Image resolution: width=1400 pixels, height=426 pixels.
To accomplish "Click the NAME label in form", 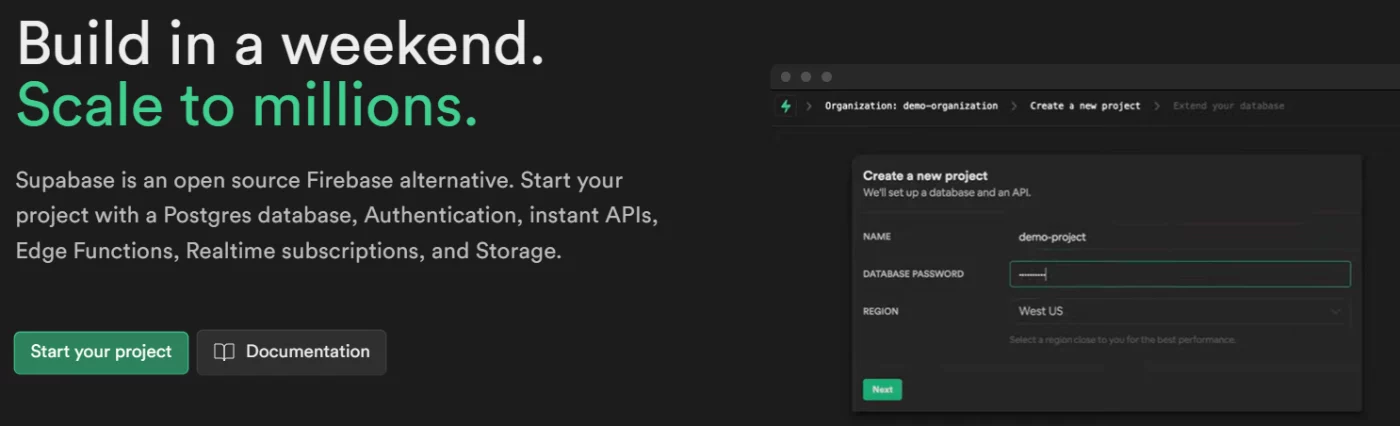I will (x=877, y=237).
